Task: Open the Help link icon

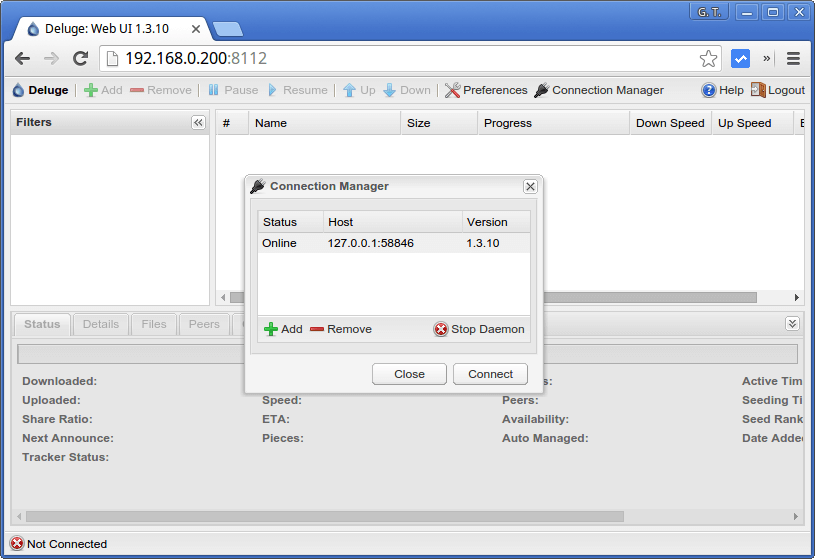Action: [708, 90]
